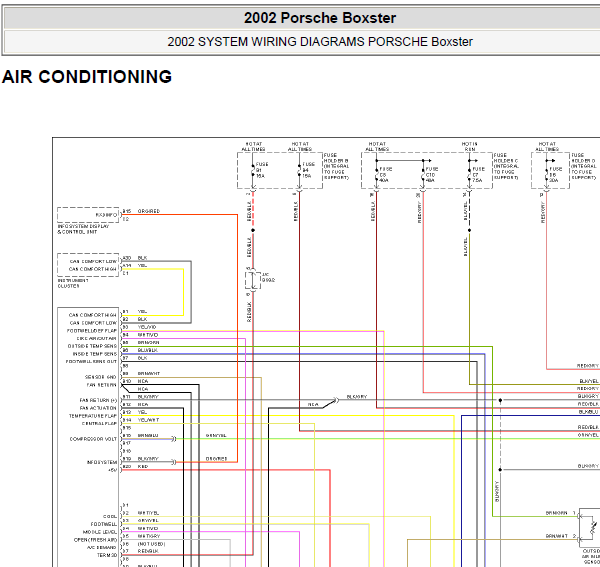Click the 'SENSOR GND' pin label

point(101,377)
